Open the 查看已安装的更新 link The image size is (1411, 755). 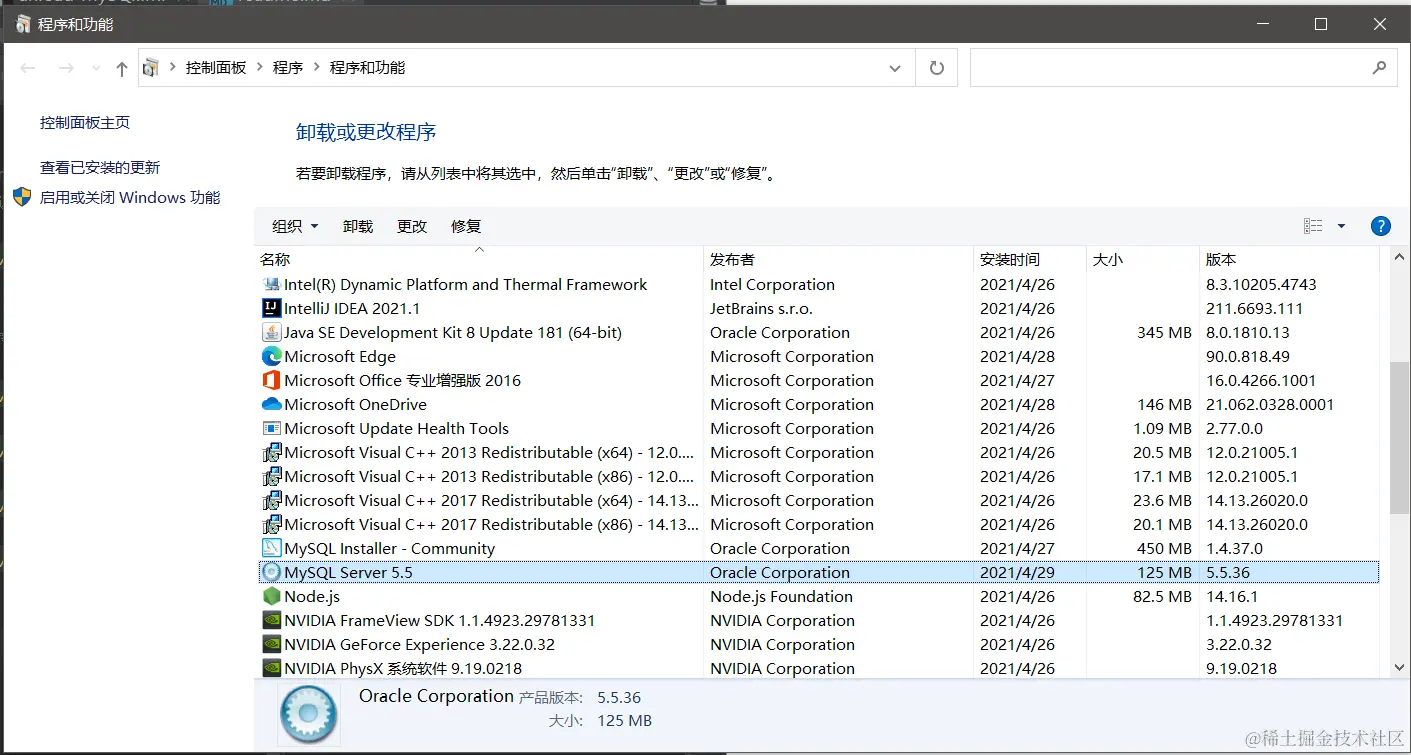100,167
